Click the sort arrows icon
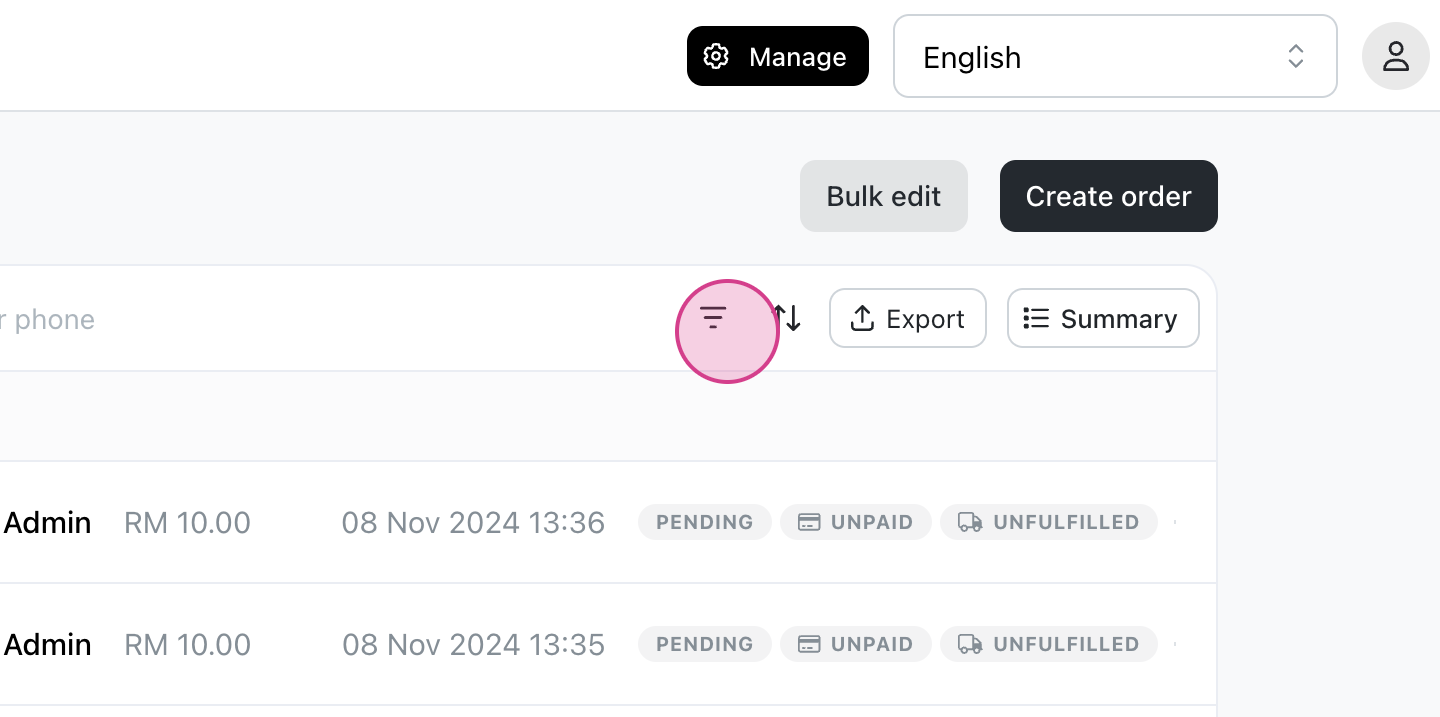The width and height of the screenshot is (1440, 717). 788,318
